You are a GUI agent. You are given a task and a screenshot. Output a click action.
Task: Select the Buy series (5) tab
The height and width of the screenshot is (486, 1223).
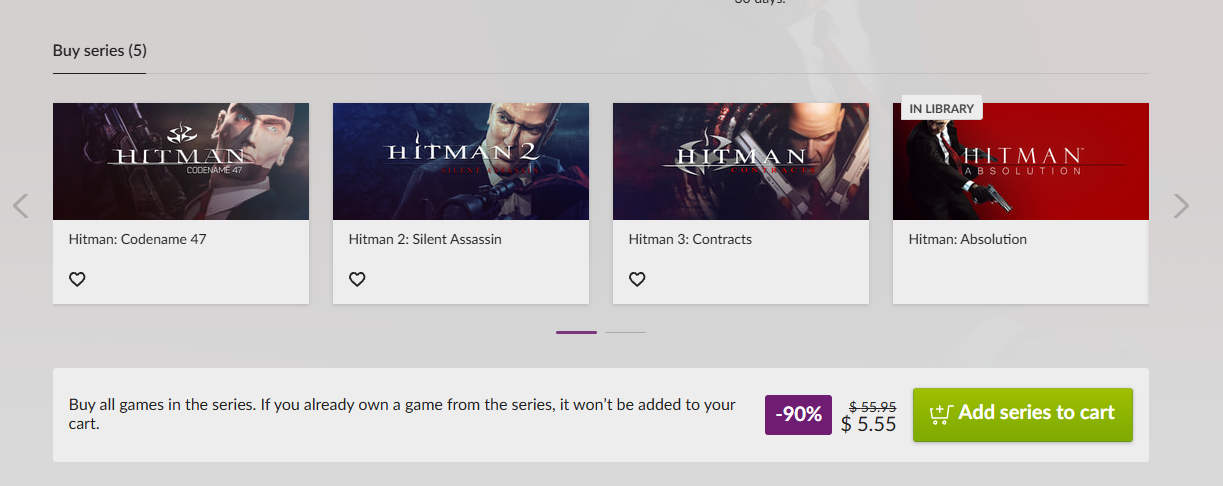(x=99, y=50)
